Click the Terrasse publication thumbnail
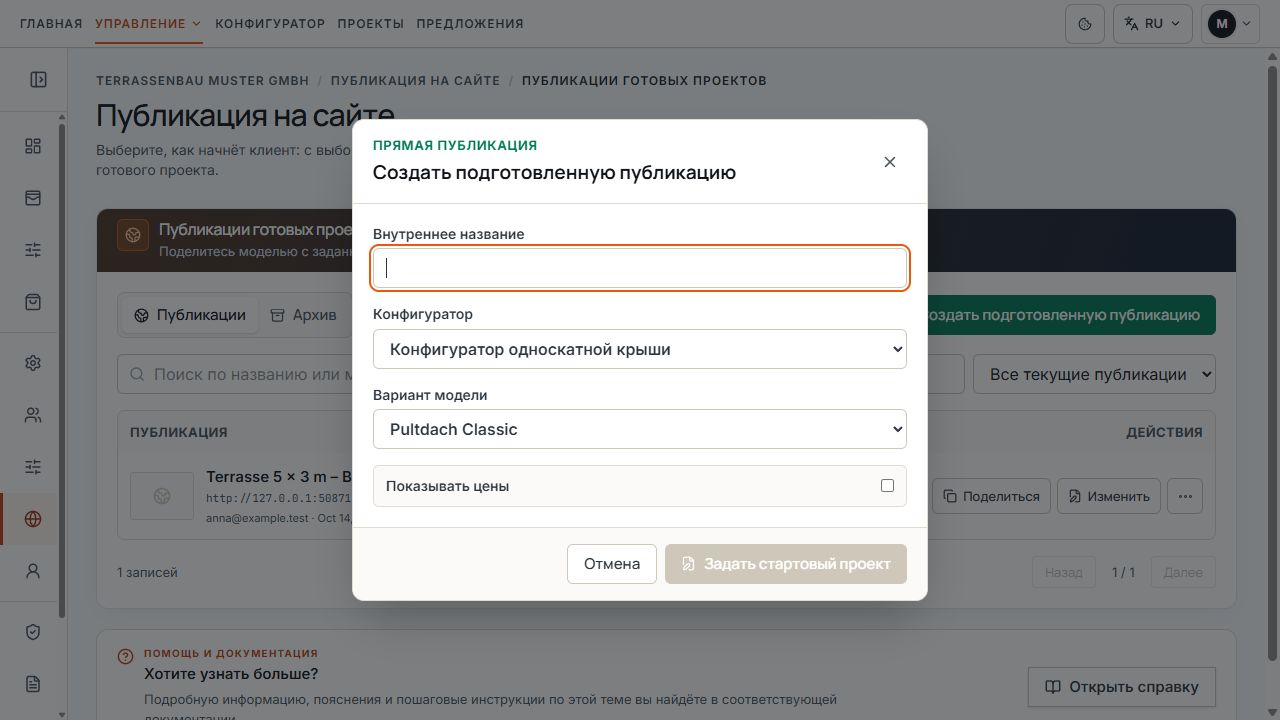Viewport: 1280px width, 720px height. pos(162,496)
